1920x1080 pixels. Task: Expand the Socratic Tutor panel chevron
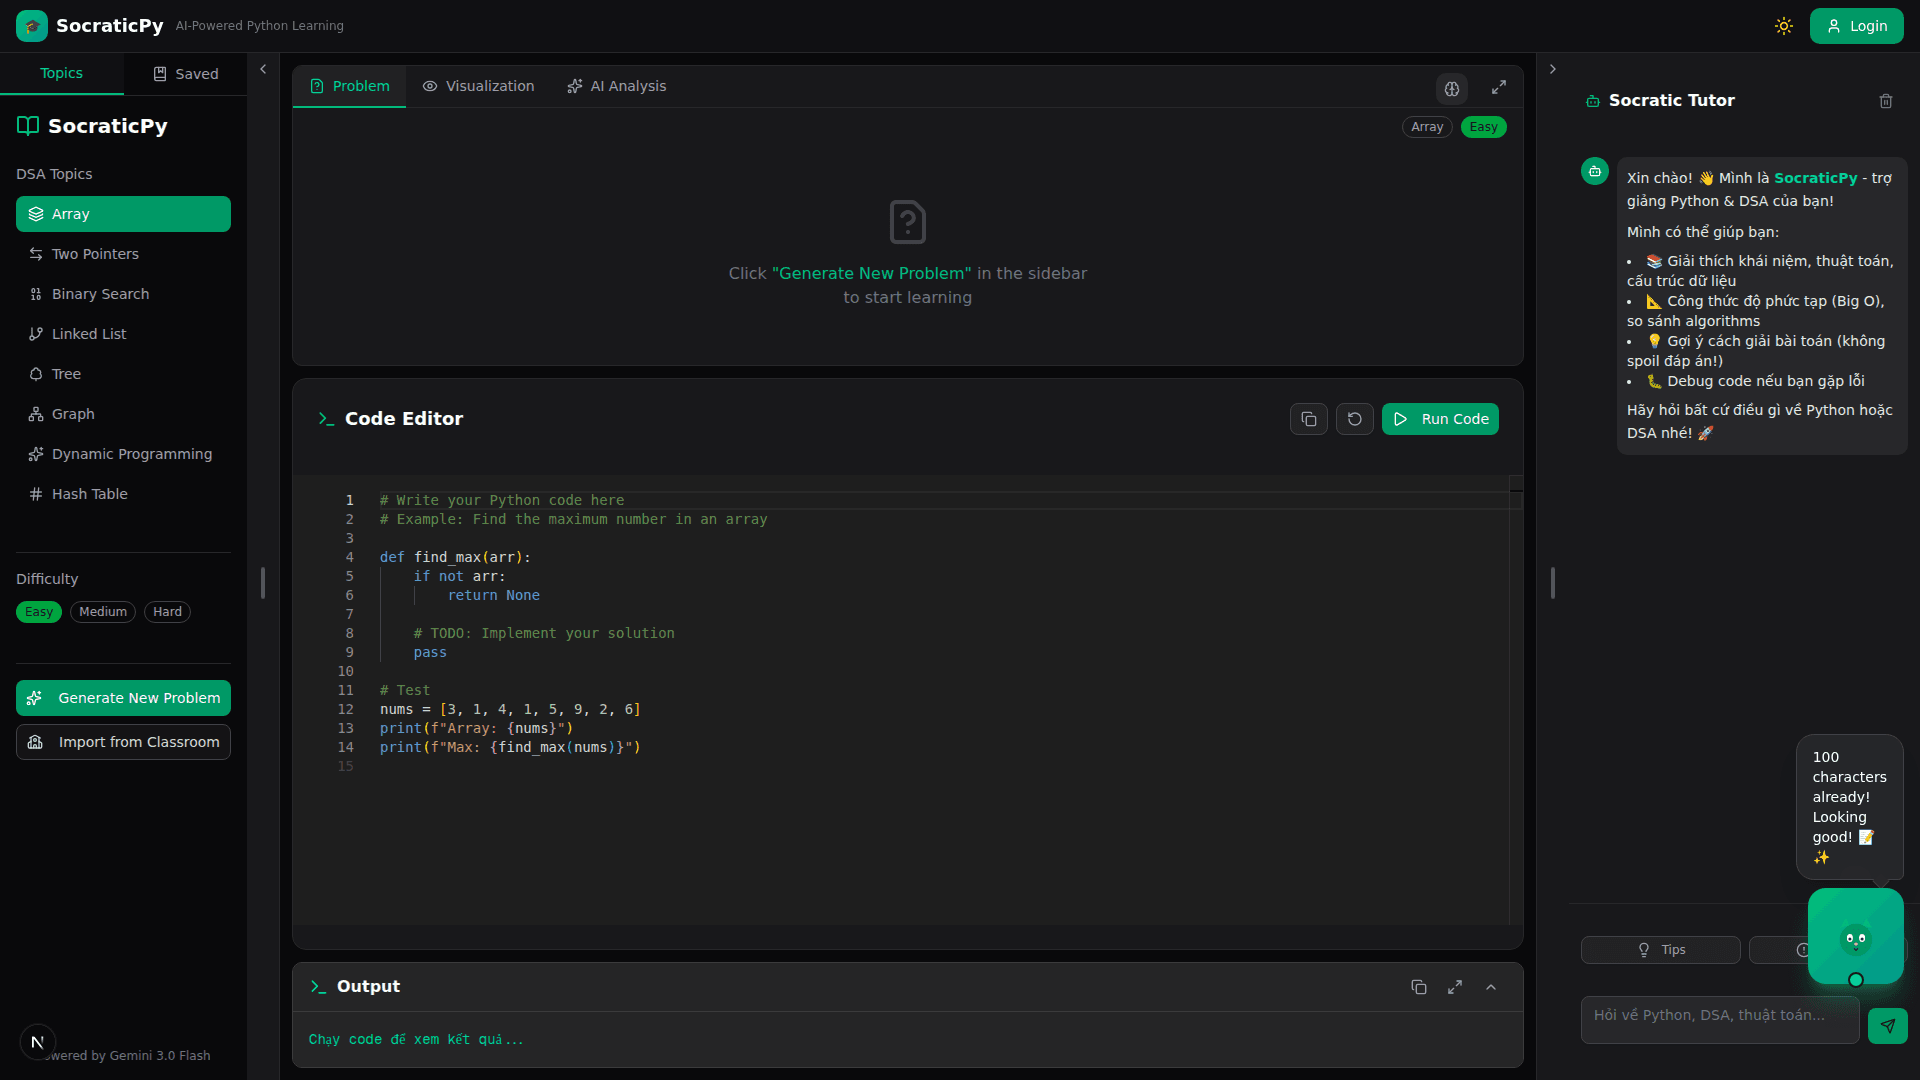point(1553,68)
